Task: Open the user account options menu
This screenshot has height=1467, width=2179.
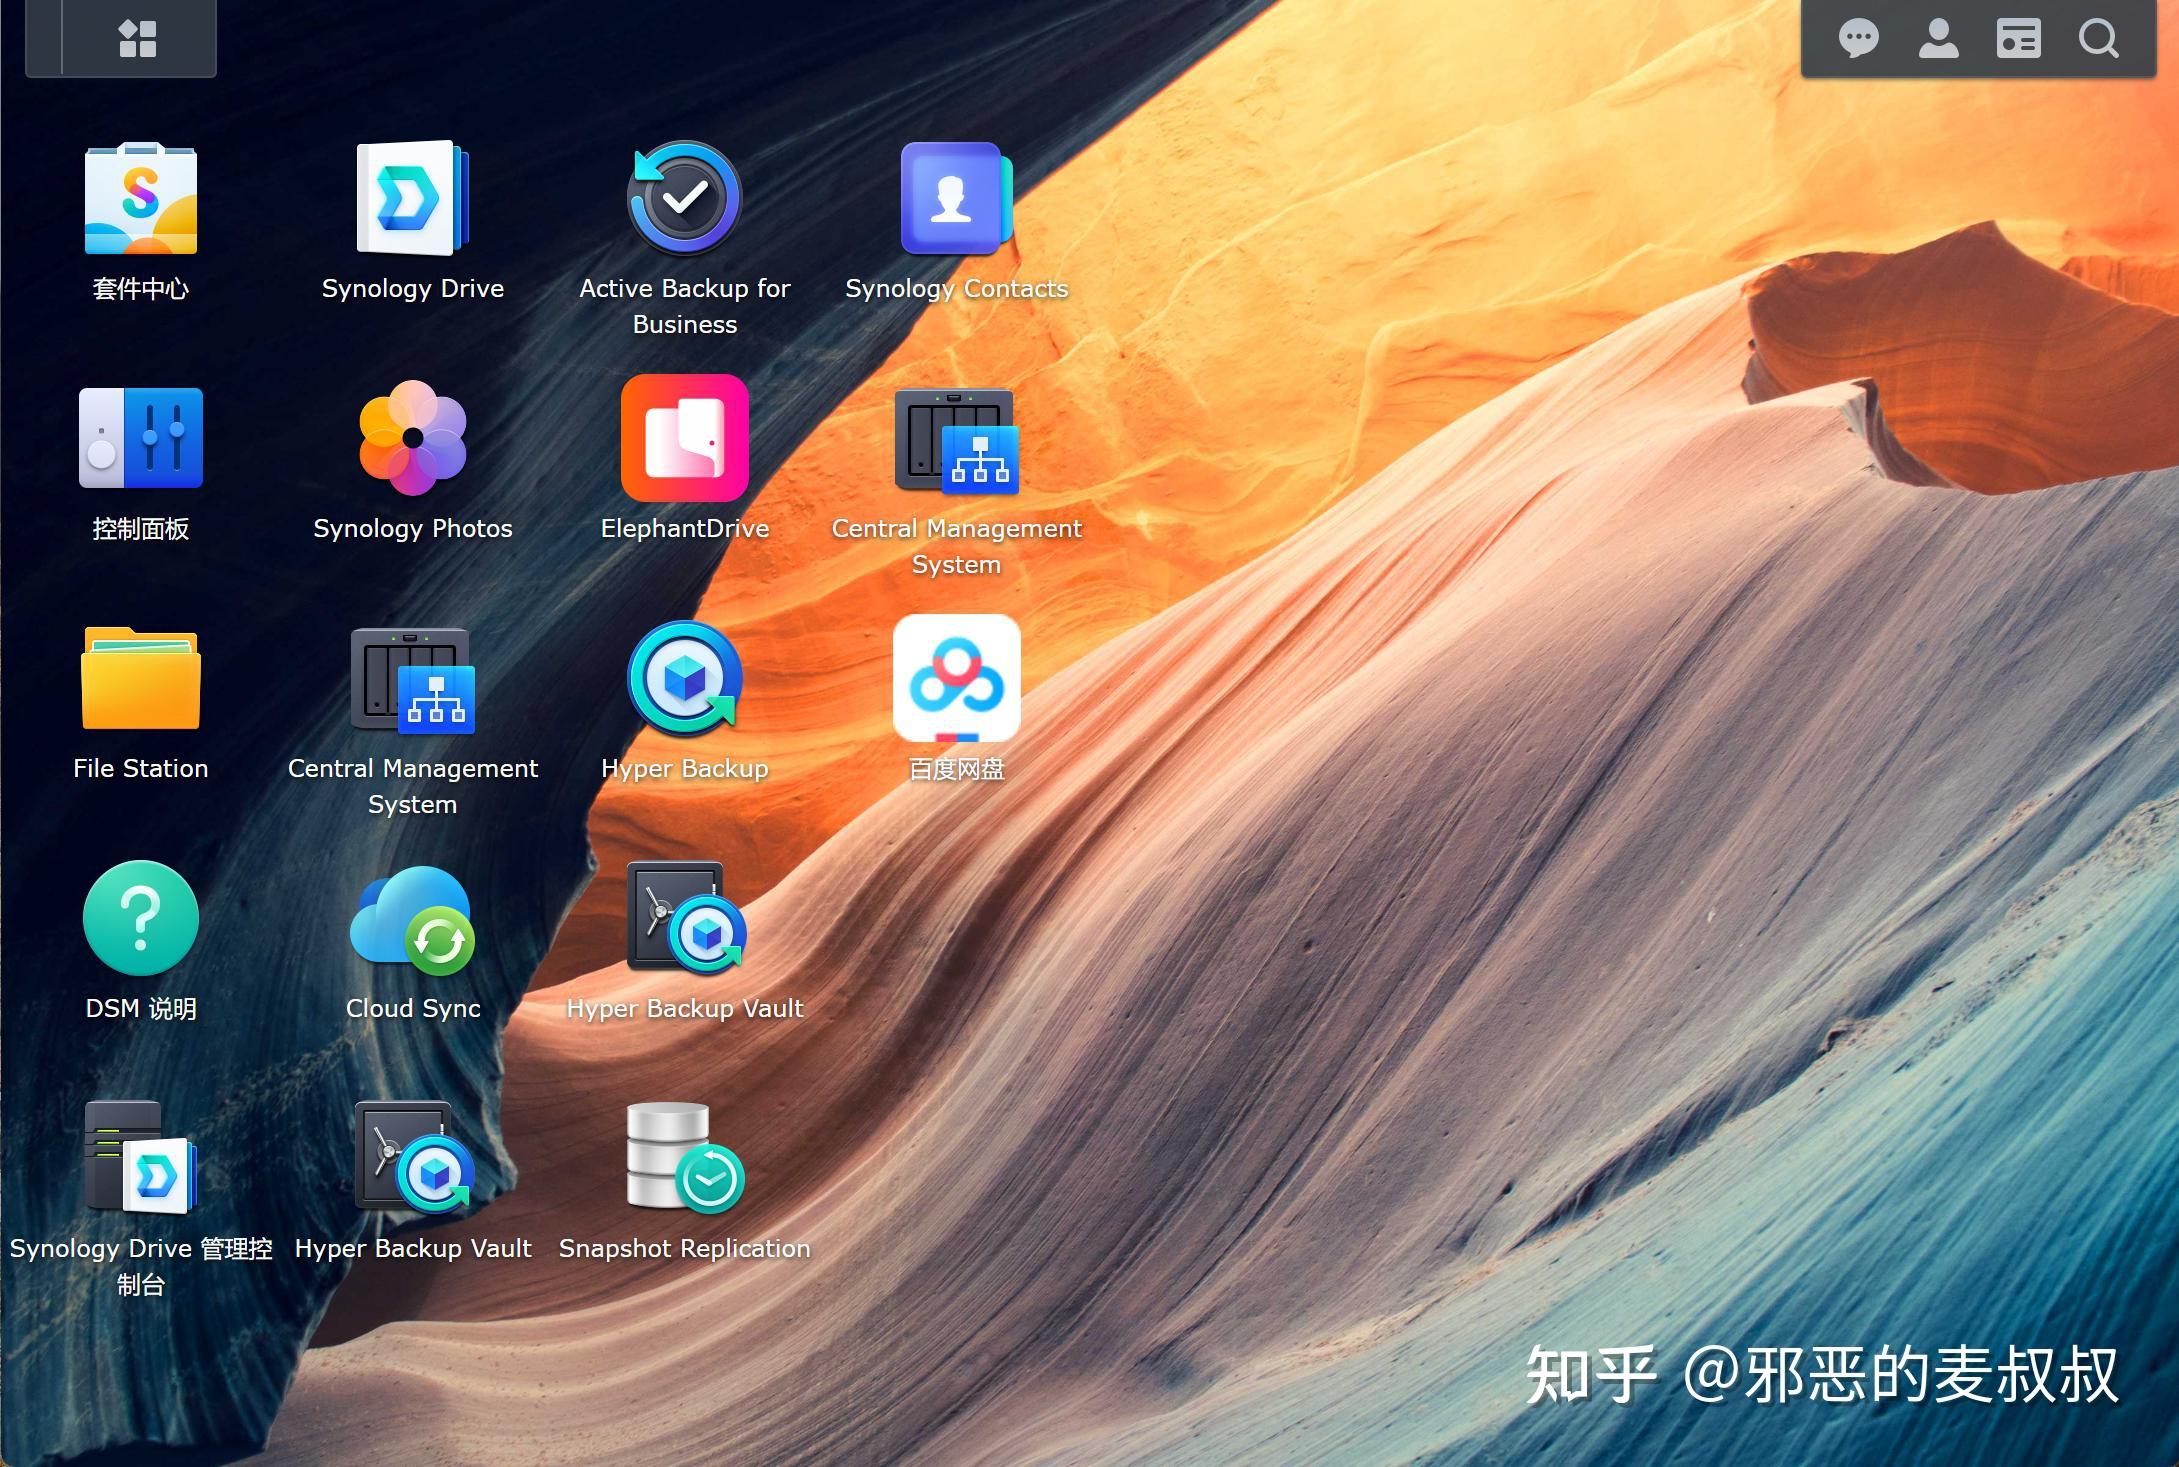Action: pos(1938,39)
